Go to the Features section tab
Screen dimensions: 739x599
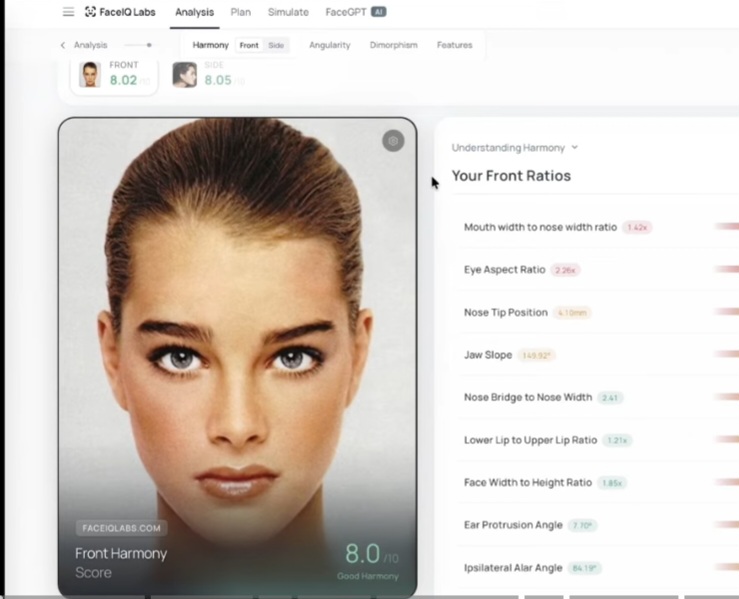[454, 45]
